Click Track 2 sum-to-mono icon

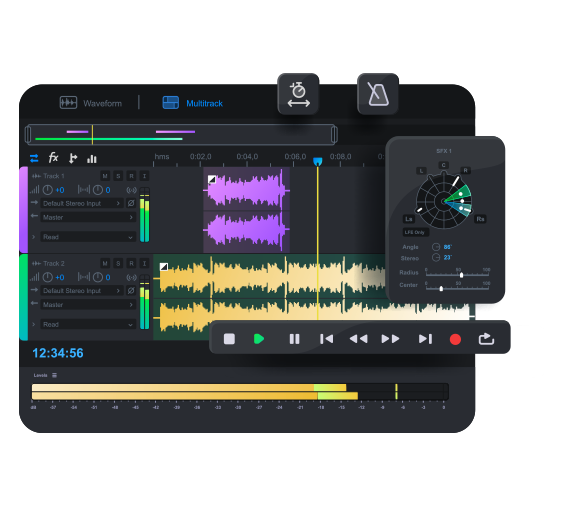pos(131,277)
